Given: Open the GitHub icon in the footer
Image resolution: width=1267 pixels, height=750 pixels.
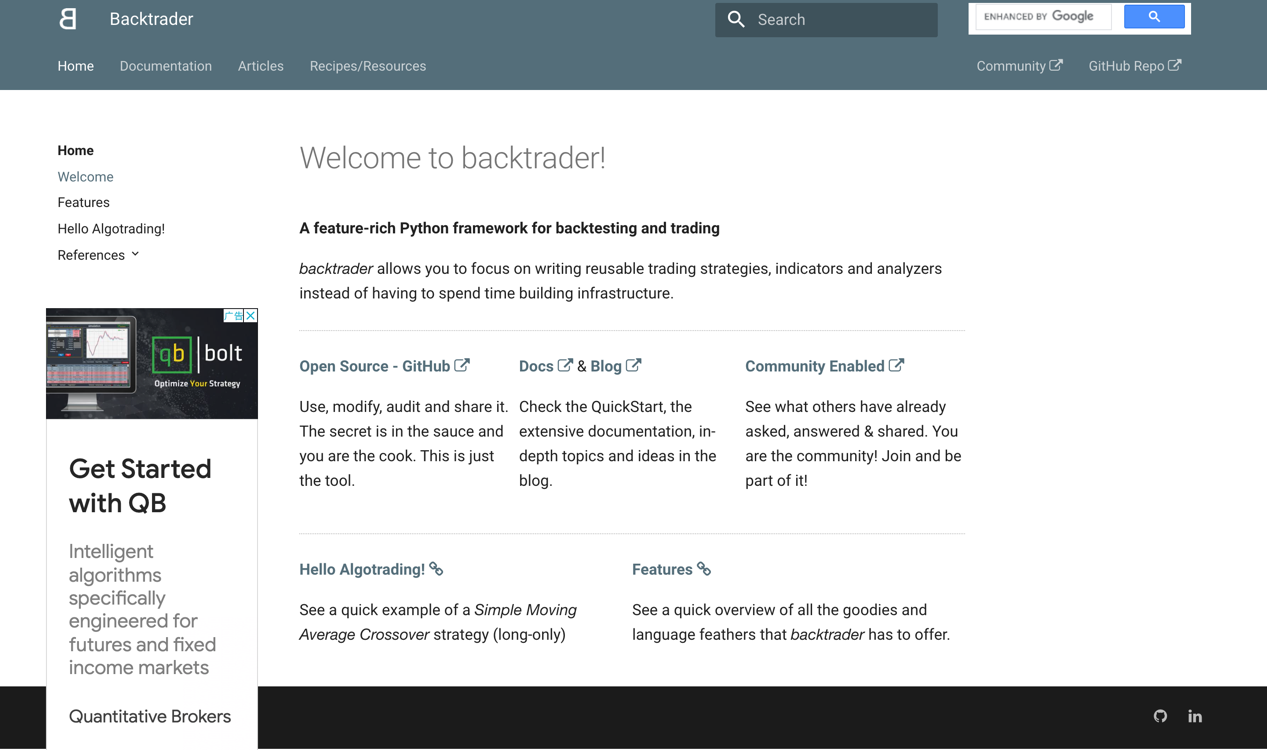Looking at the screenshot, I should 1160,716.
